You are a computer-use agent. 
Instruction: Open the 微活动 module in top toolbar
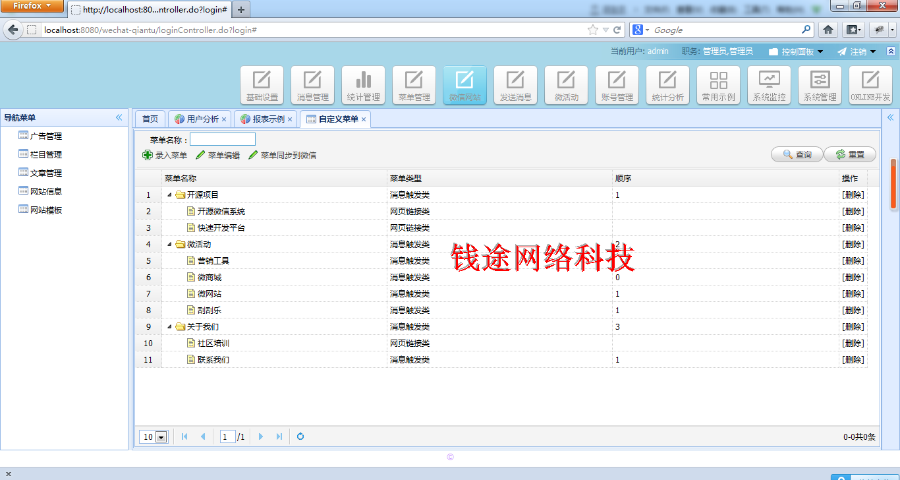[566, 85]
